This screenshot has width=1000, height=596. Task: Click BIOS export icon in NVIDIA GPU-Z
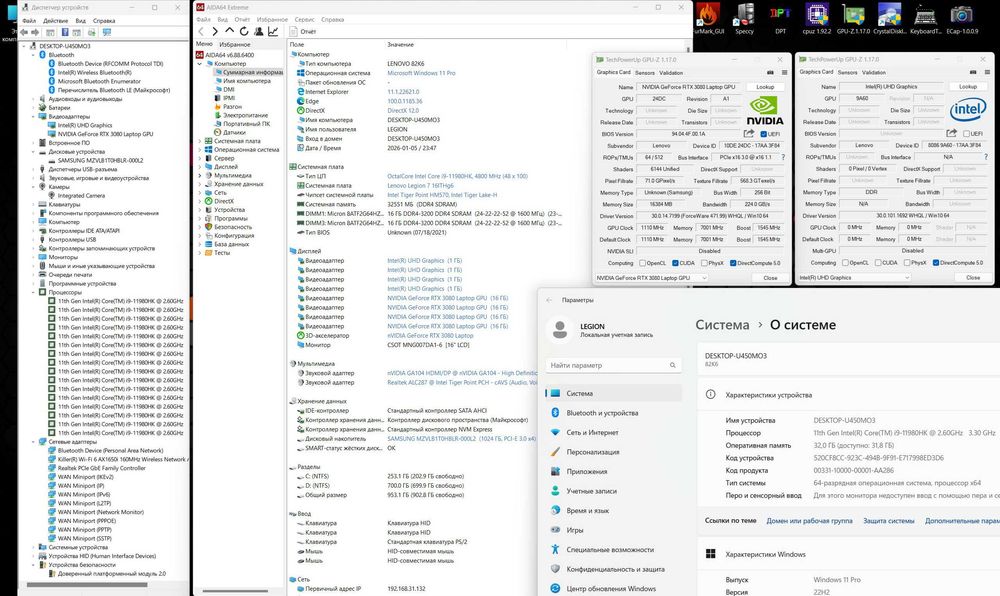749,134
